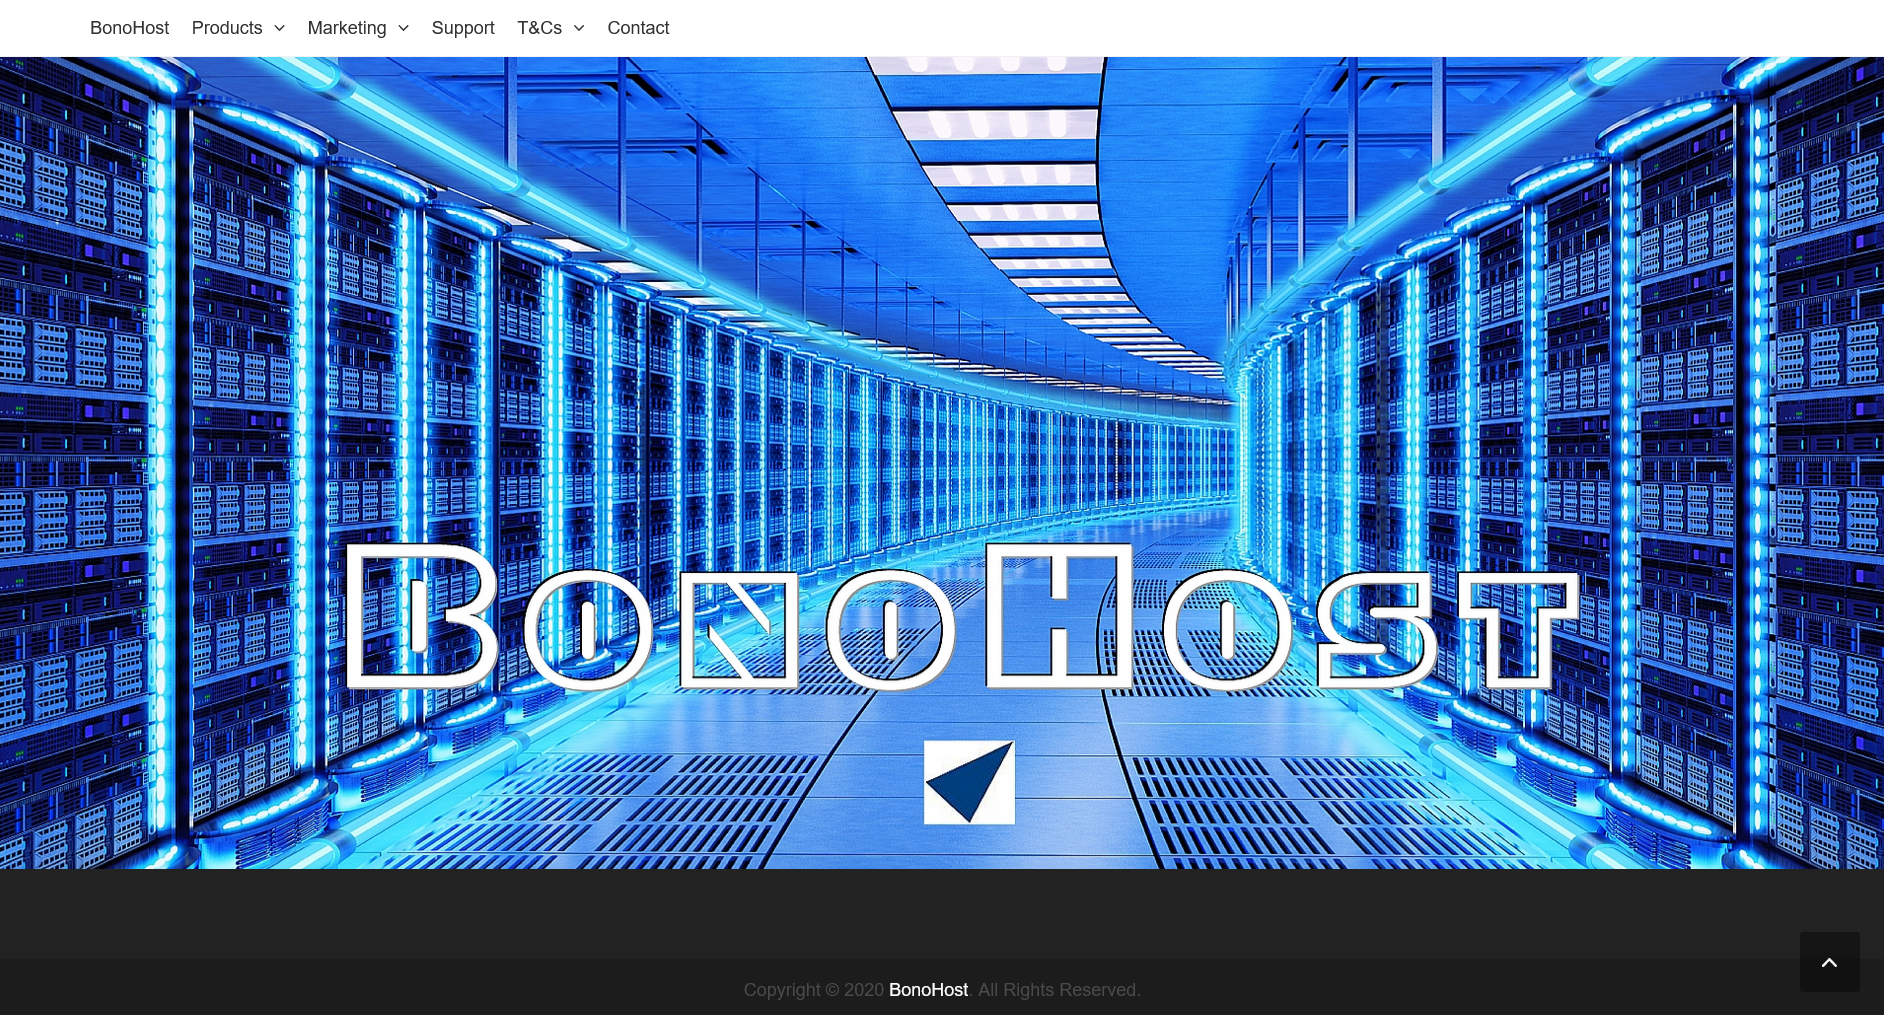Screen dimensions: 1884x1015
Task: Go to the Support page
Action: point(463,28)
